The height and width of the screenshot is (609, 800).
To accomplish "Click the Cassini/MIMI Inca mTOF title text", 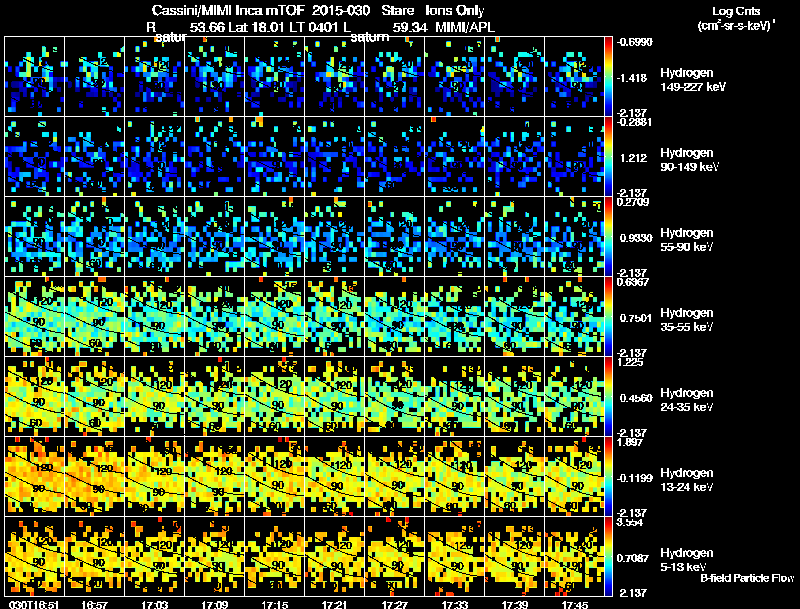I will click(228, 10).
